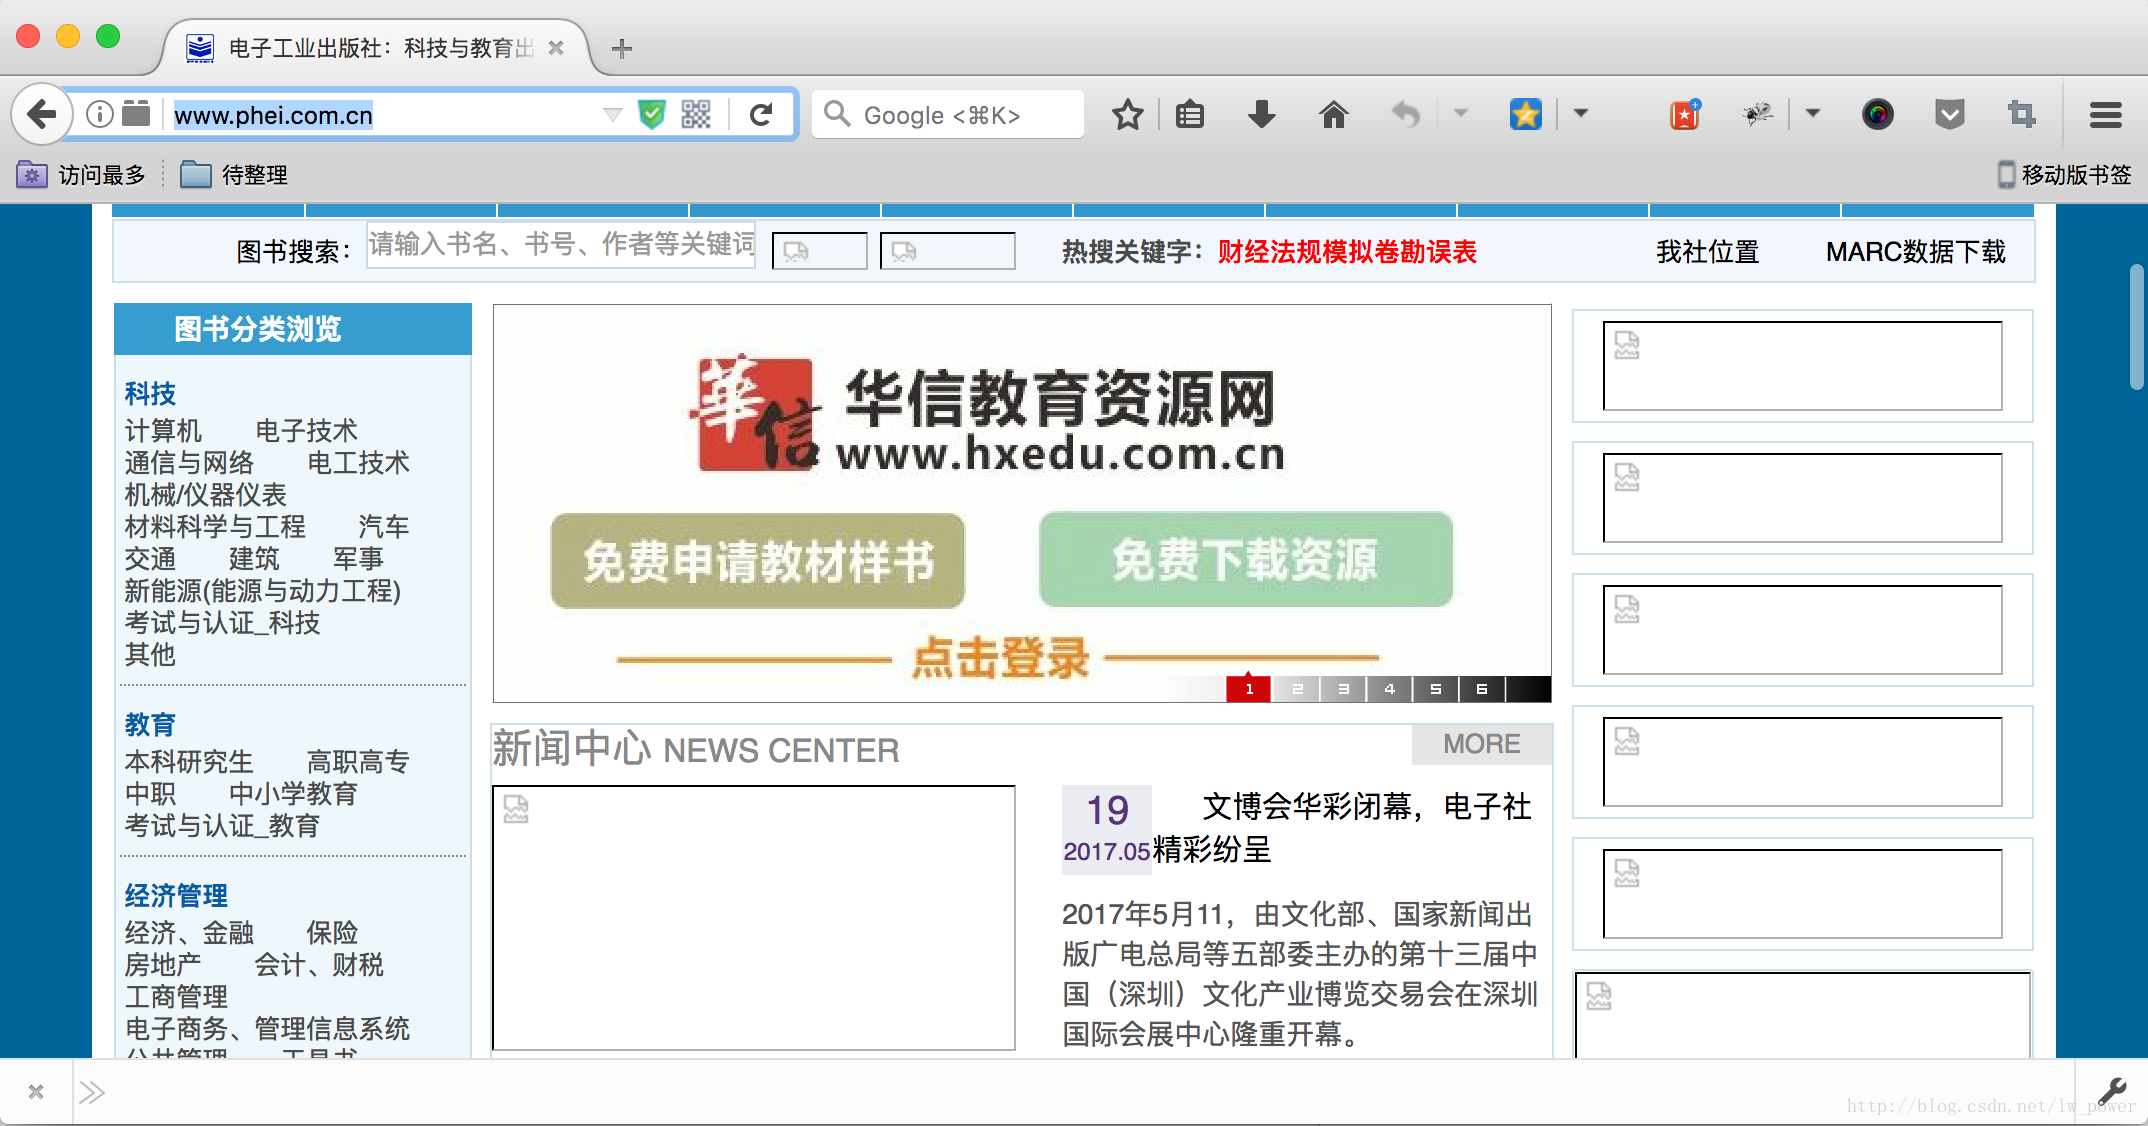This screenshot has width=2148, height=1126.
Task: Select banner slide number 3
Action: (x=1343, y=689)
